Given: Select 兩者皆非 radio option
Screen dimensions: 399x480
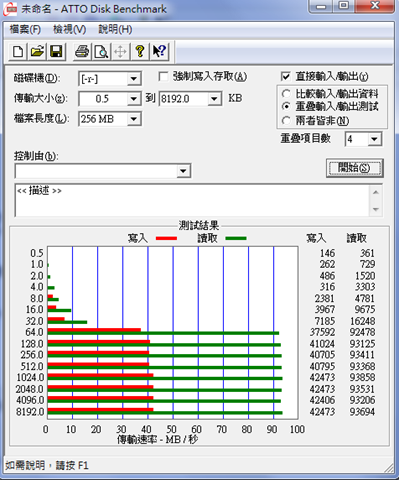Looking at the screenshot, I should pyautogui.click(x=286, y=120).
